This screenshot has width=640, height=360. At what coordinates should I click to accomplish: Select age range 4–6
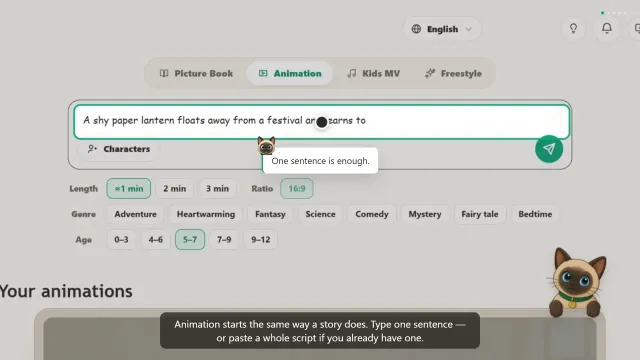click(x=156, y=240)
